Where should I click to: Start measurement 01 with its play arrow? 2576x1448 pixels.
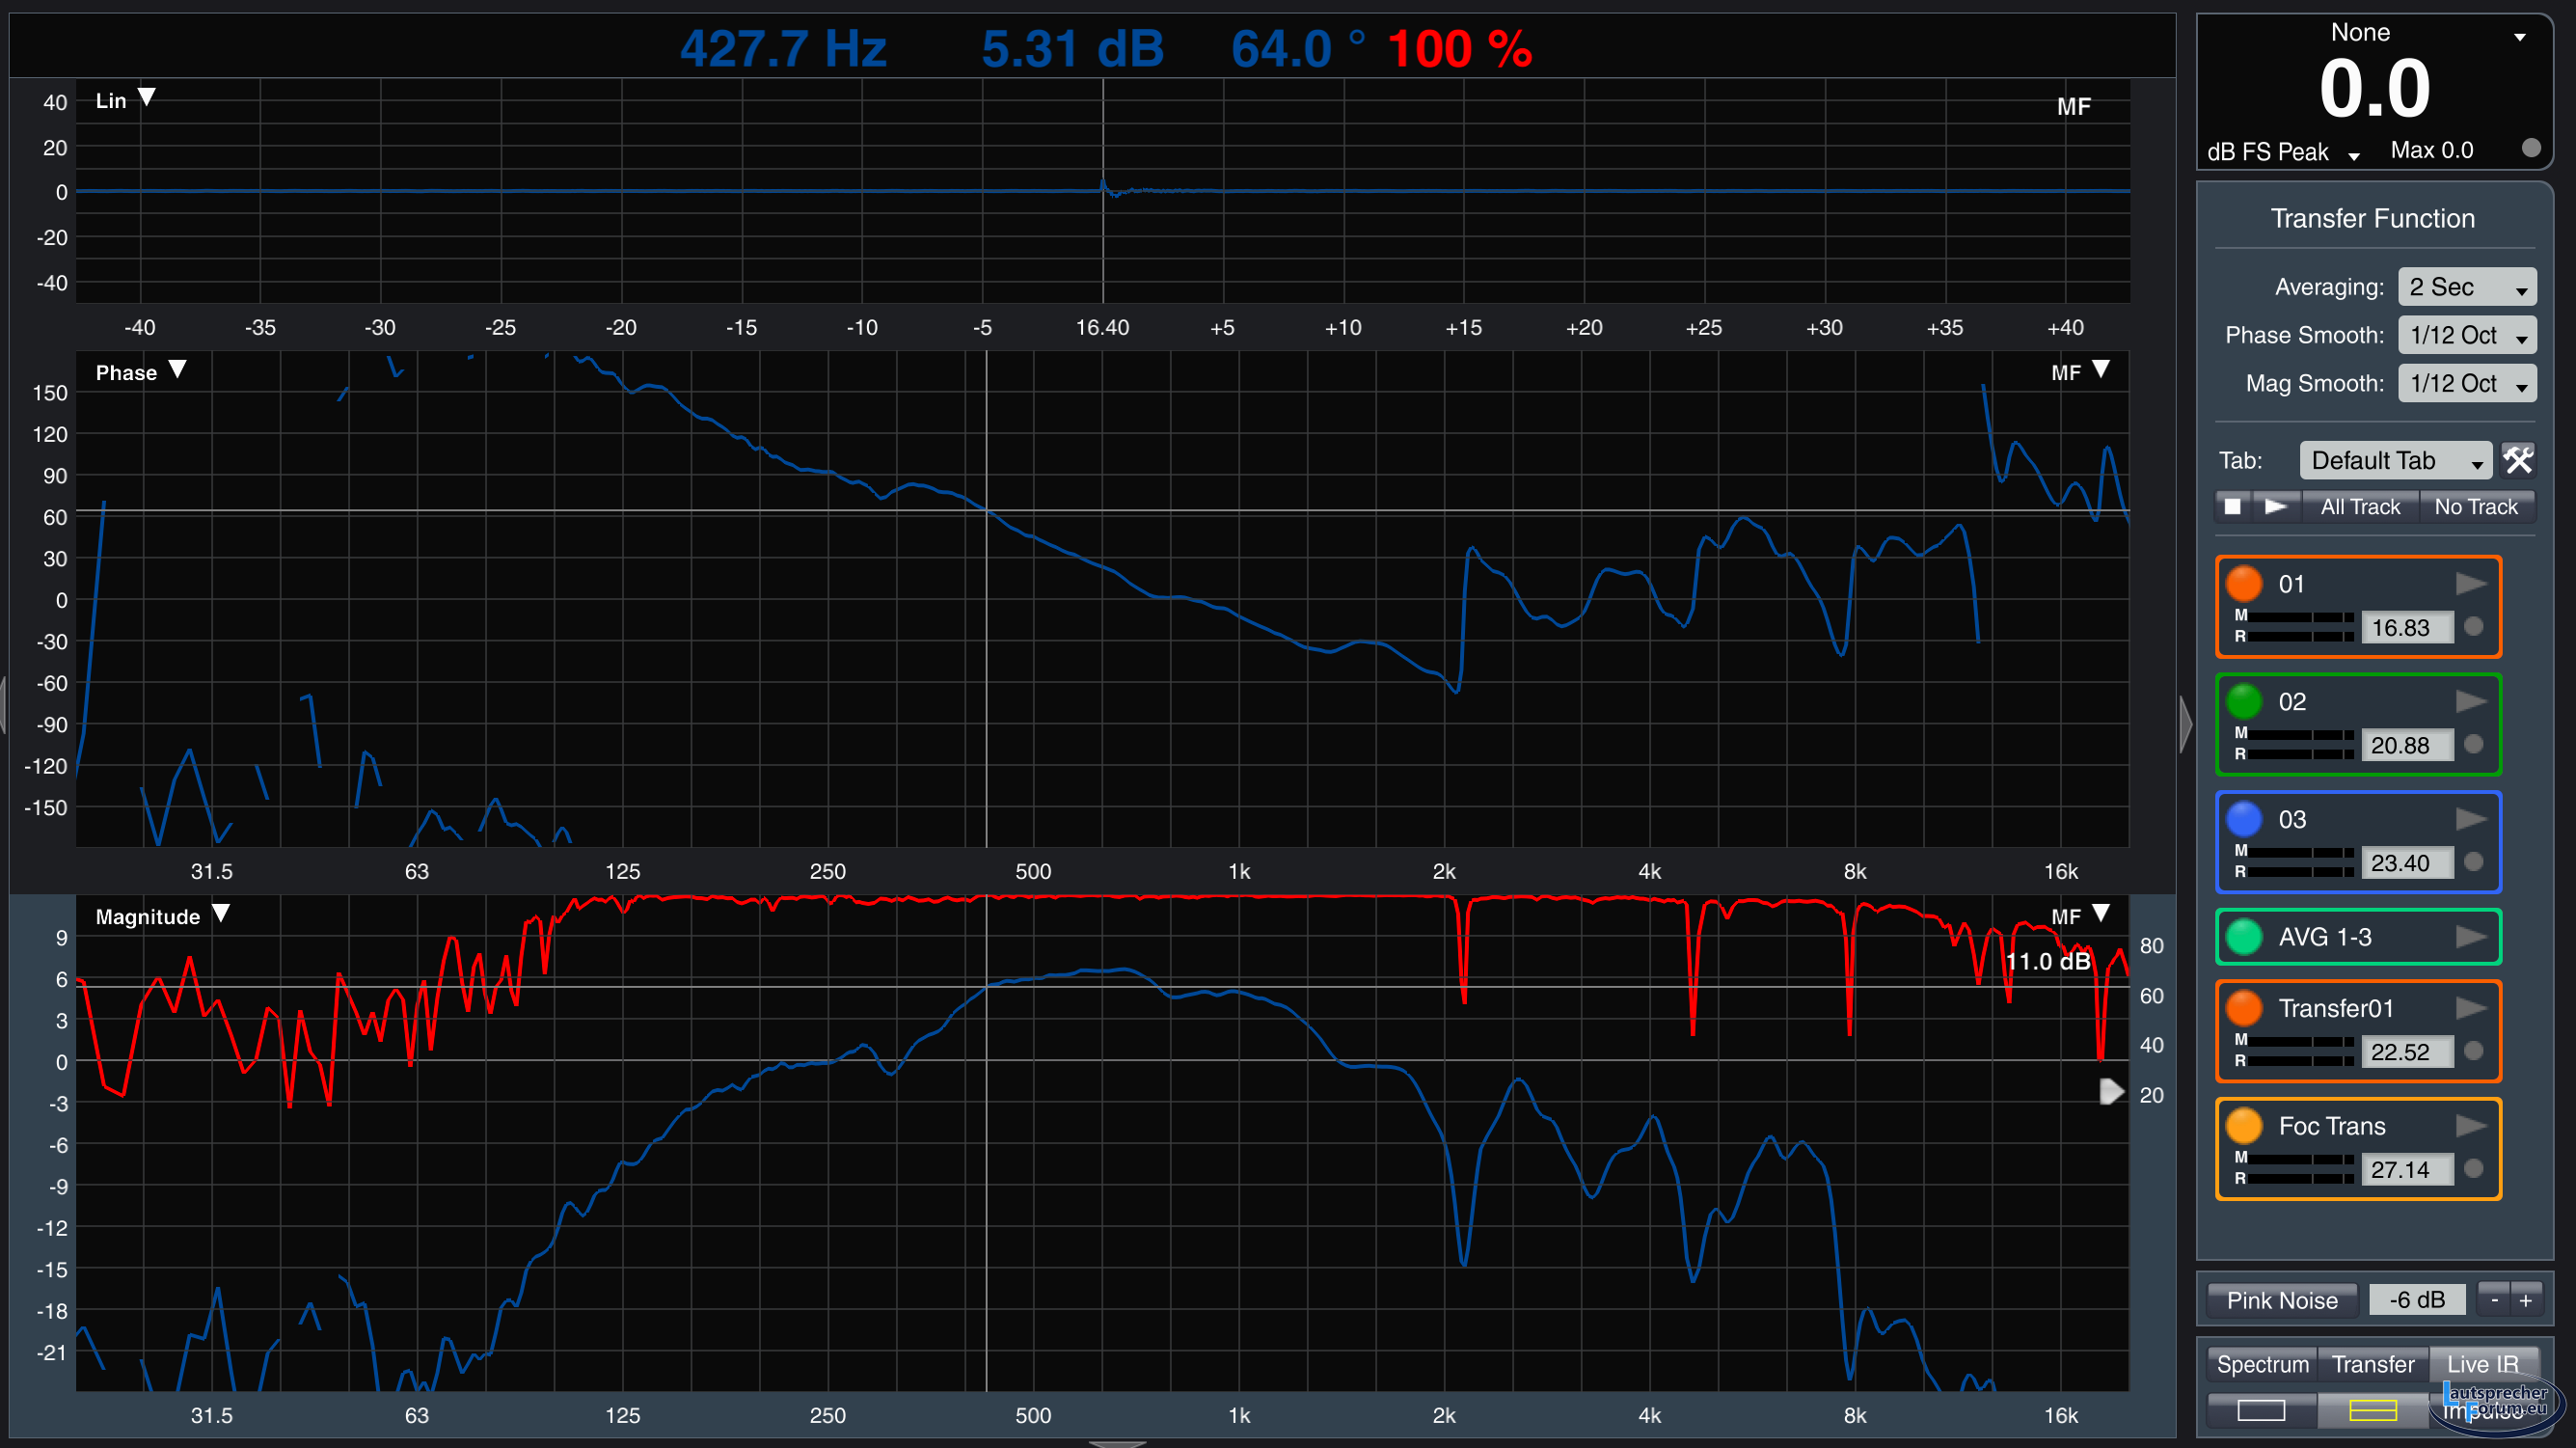click(x=2470, y=584)
